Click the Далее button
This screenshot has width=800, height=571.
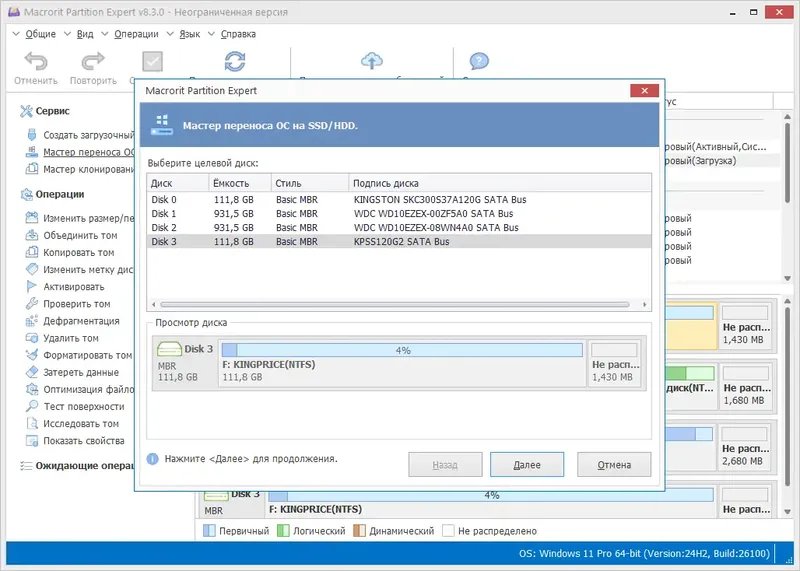click(x=527, y=464)
